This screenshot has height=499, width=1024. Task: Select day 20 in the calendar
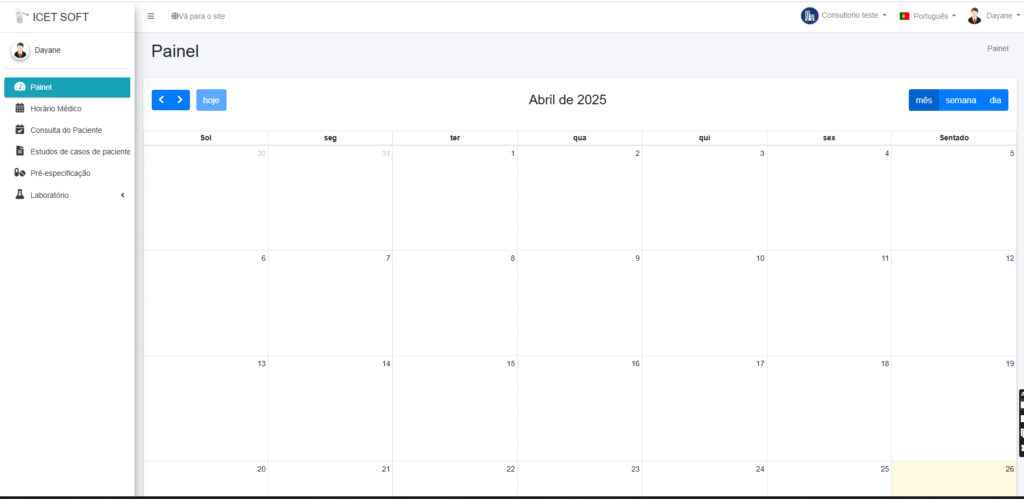[206, 479]
